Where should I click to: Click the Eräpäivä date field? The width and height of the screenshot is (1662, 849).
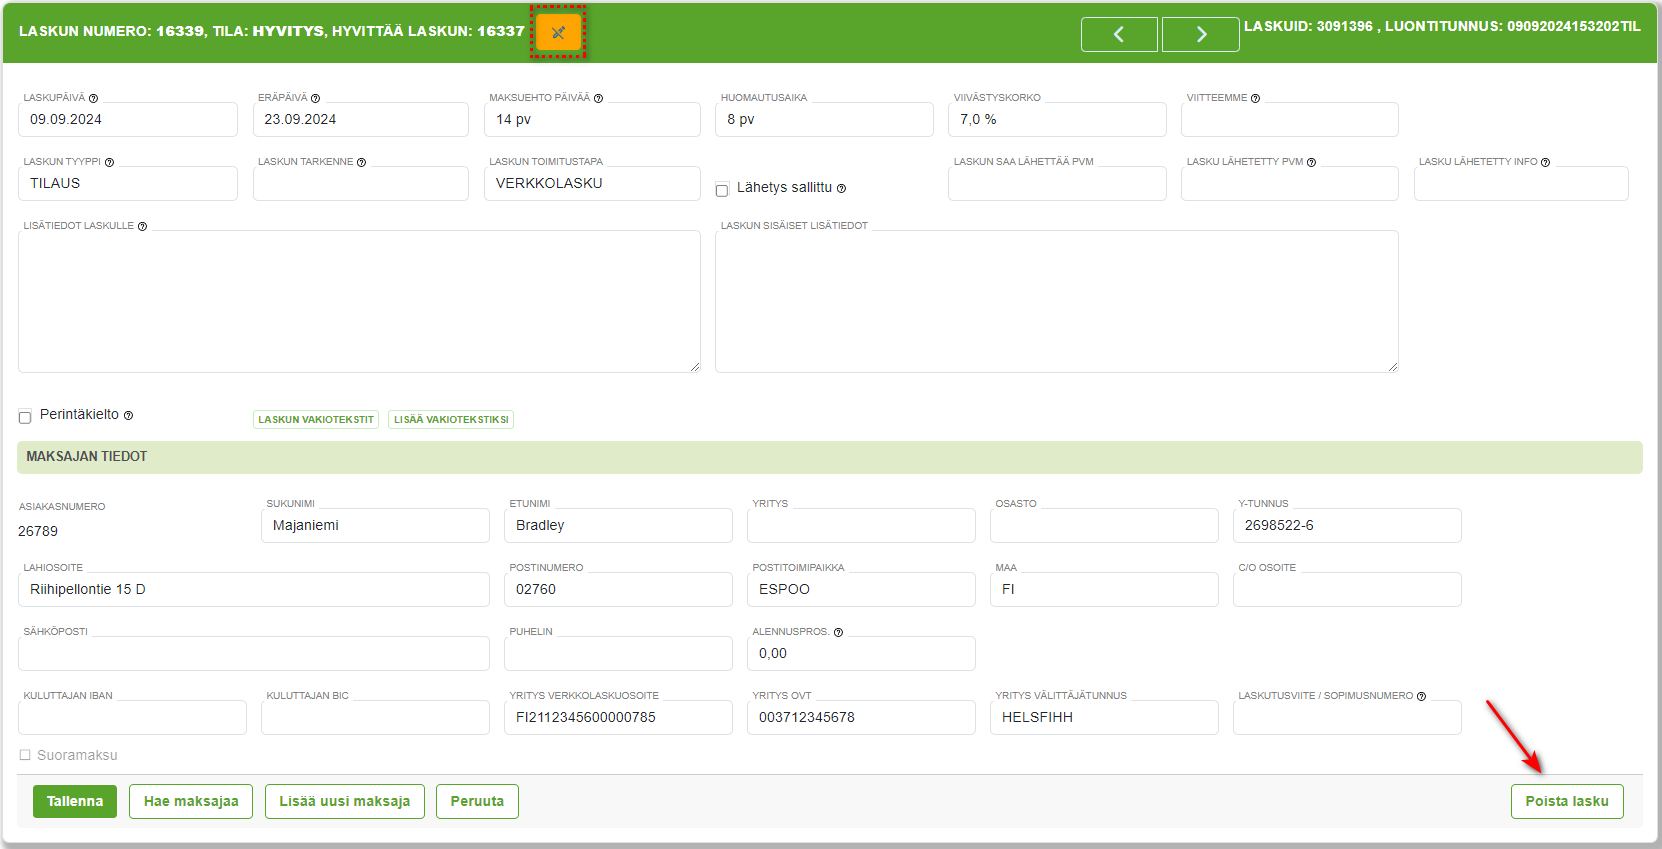(x=361, y=119)
